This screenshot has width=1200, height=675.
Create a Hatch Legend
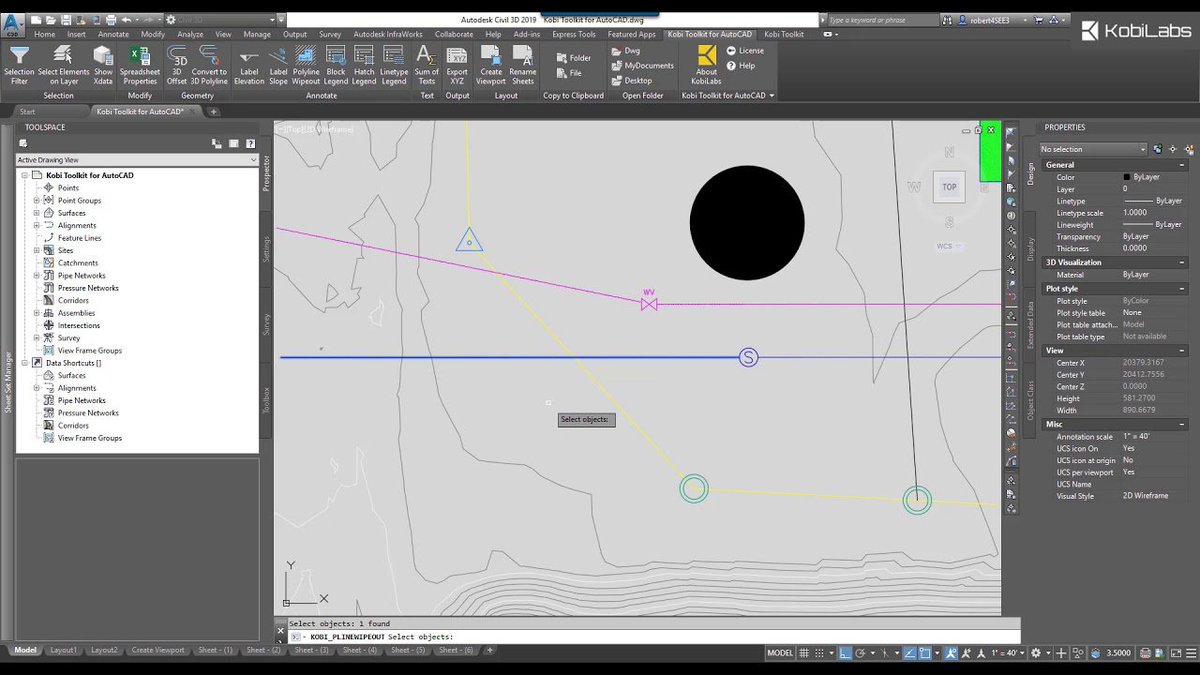click(364, 65)
